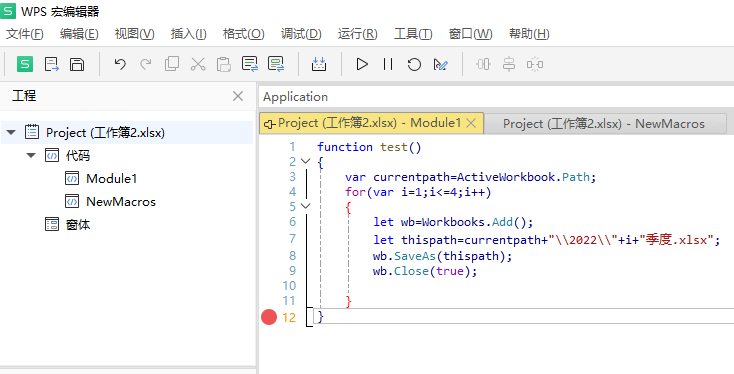This screenshot has height=374, width=734.
Task: Click the WPS logo in title bar
Action: coord(8,10)
